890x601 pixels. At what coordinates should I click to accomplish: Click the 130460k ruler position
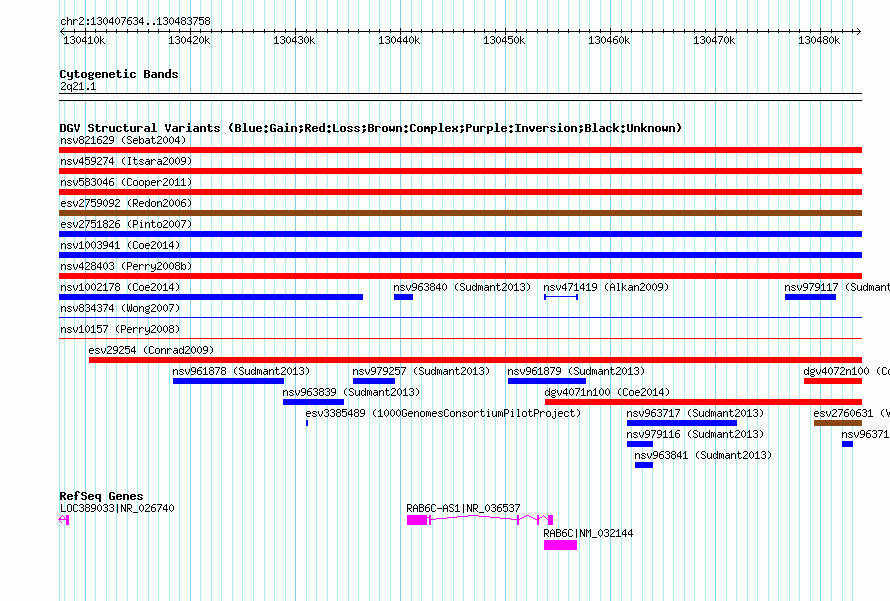click(609, 40)
